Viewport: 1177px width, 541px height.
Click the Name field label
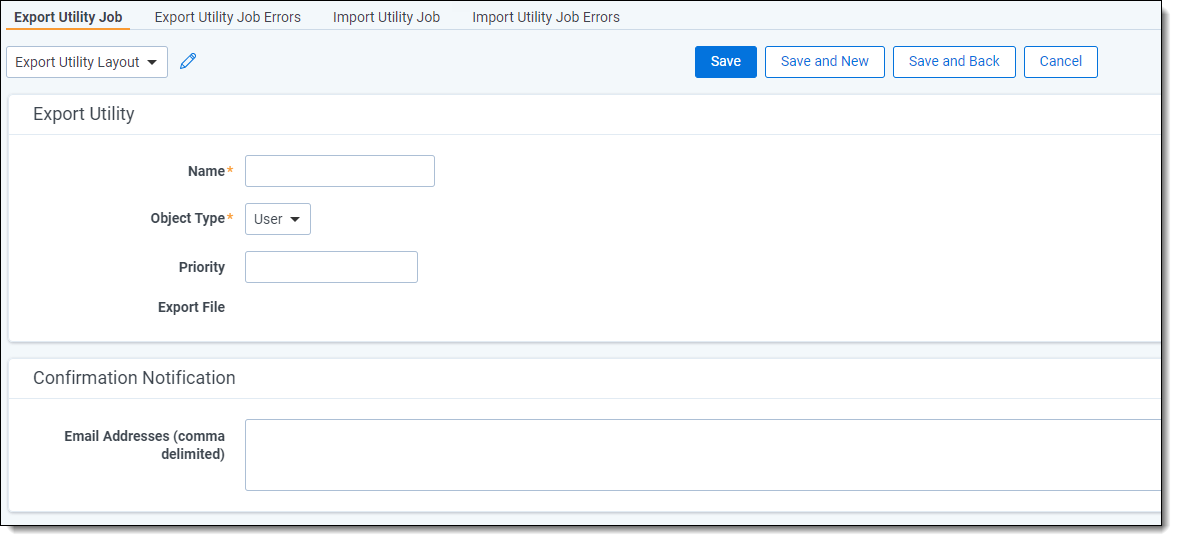tap(206, 171)
